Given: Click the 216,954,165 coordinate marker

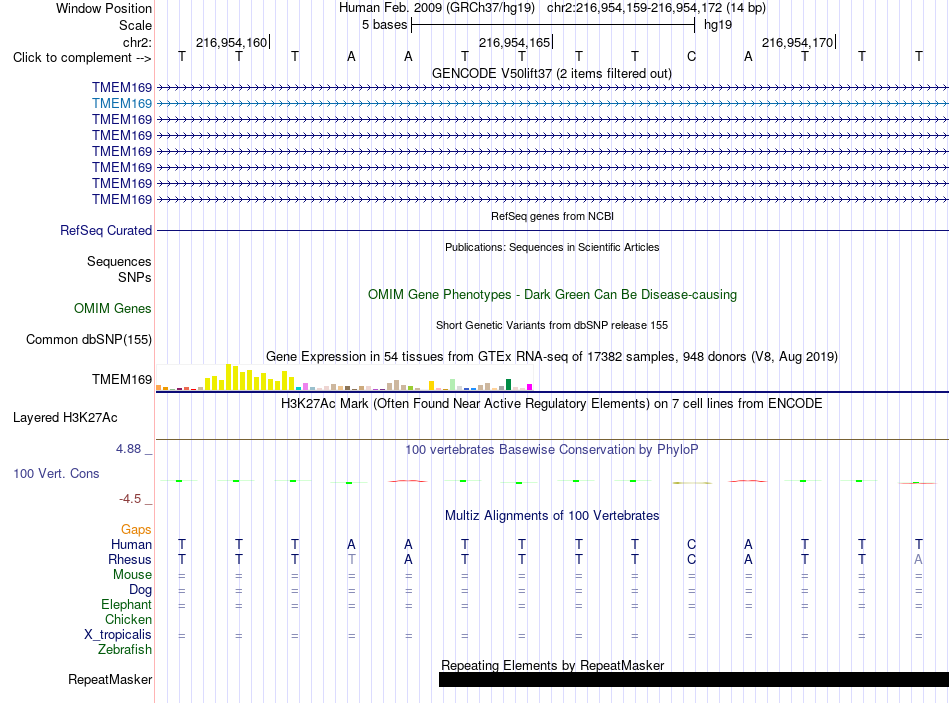Looking at the screenshot, I should (x=514, y=42).
